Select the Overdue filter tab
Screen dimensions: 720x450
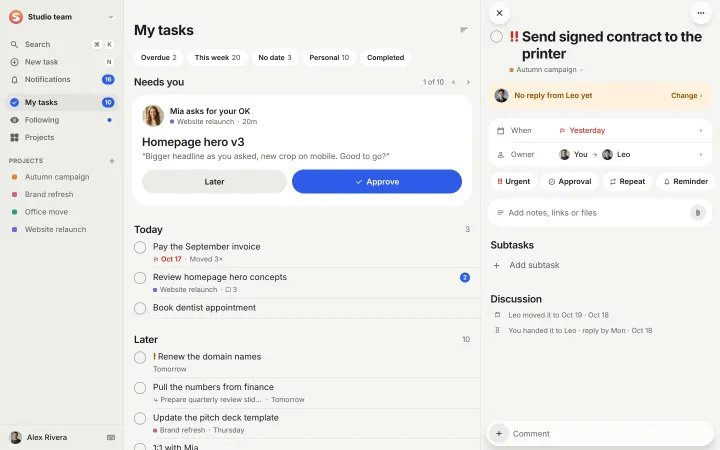(x=158, y=57)
